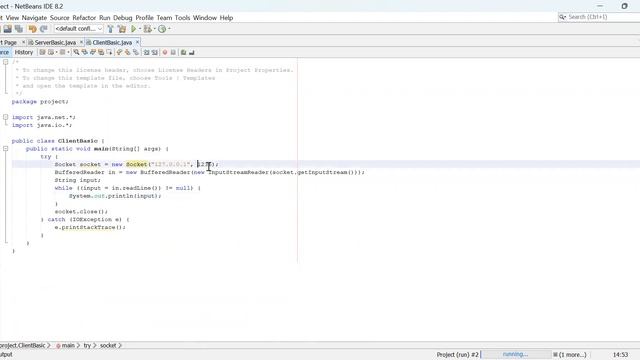The image size is (640, 360).
Task: Click the project.ClientBasic breadcrumb
Action: 23,345
